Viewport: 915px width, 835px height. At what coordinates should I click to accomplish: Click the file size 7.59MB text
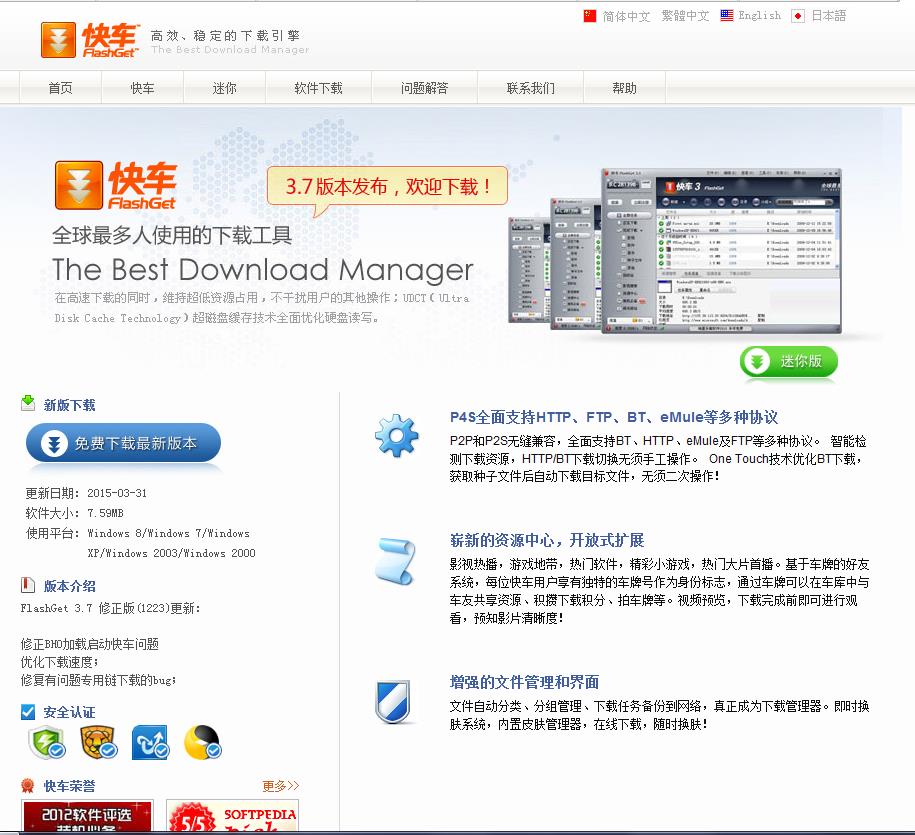click(x=105, y=513)
